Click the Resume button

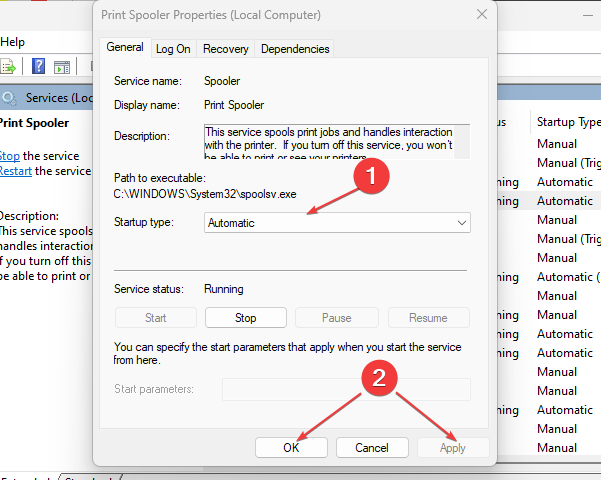click(429, 317)
